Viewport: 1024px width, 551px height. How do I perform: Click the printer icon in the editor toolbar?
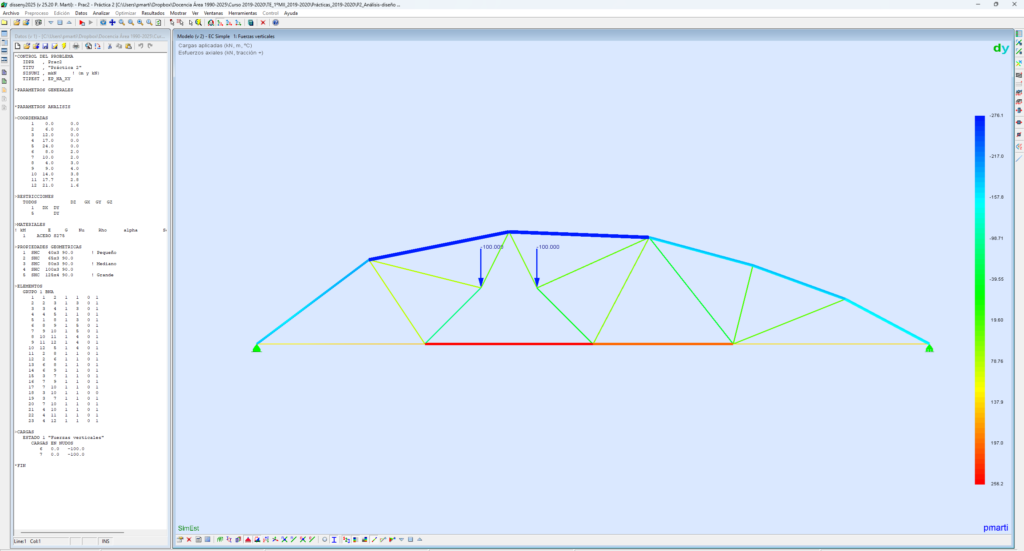point(76,46)
